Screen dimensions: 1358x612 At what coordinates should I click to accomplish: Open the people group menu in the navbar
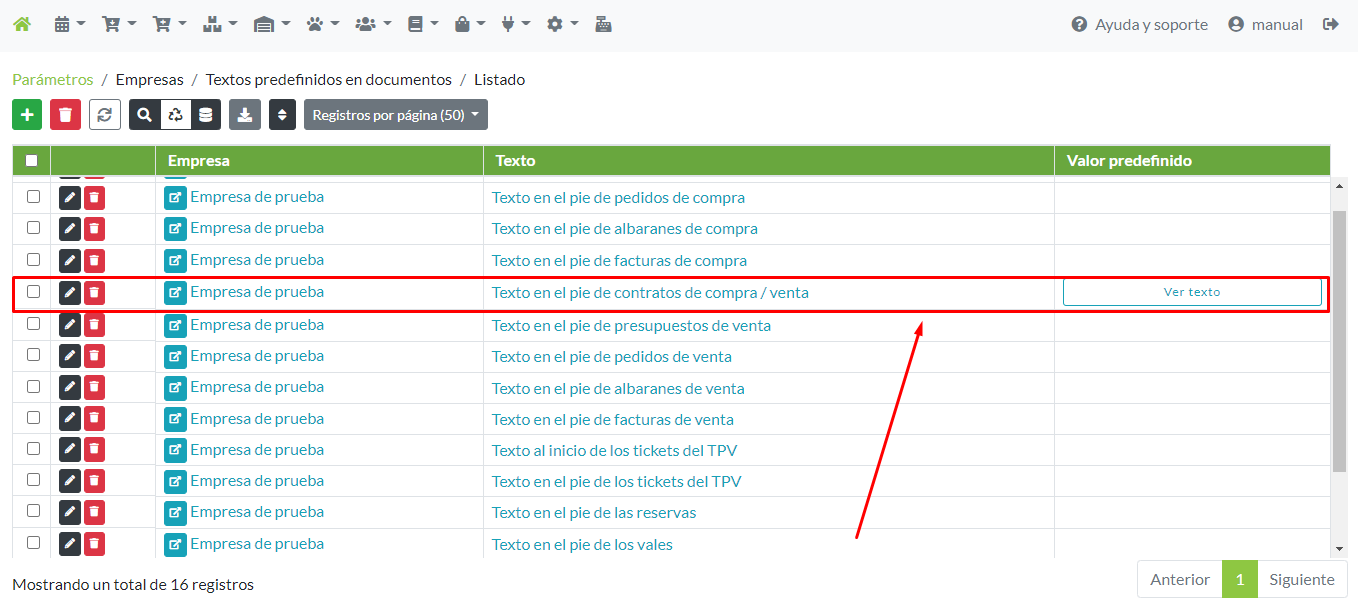(373, 24)
